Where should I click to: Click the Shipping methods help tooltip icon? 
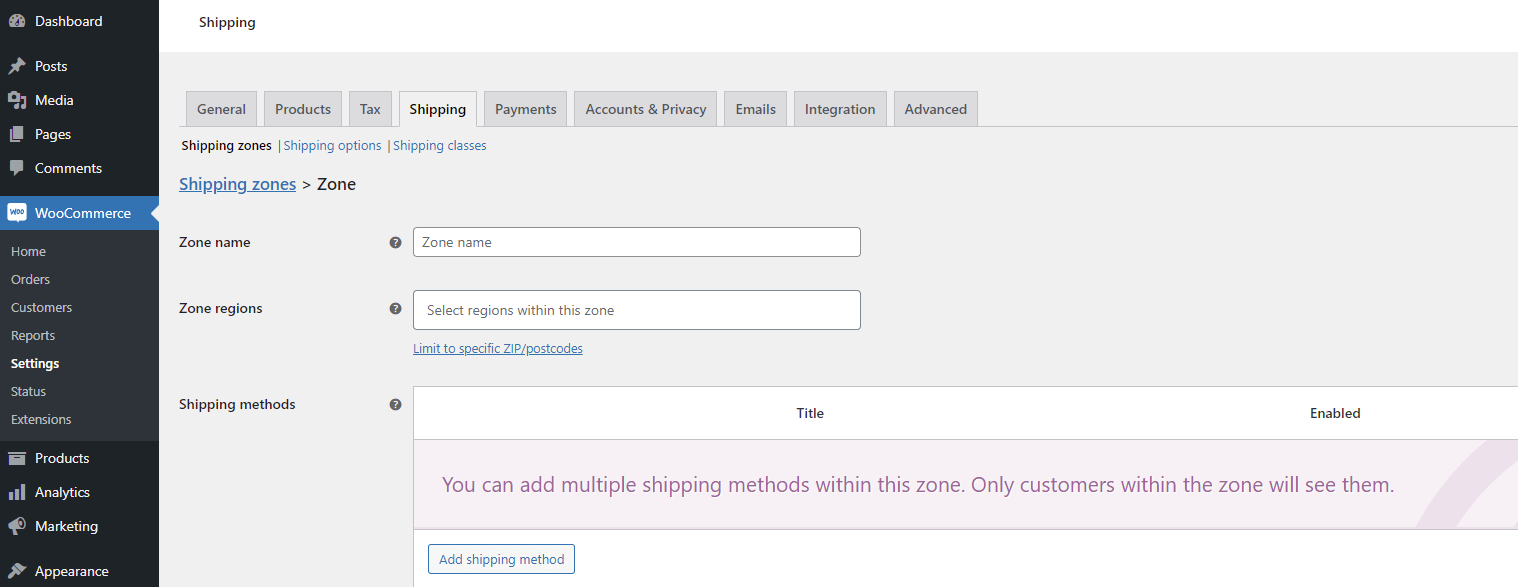click(x=395, y=404)
